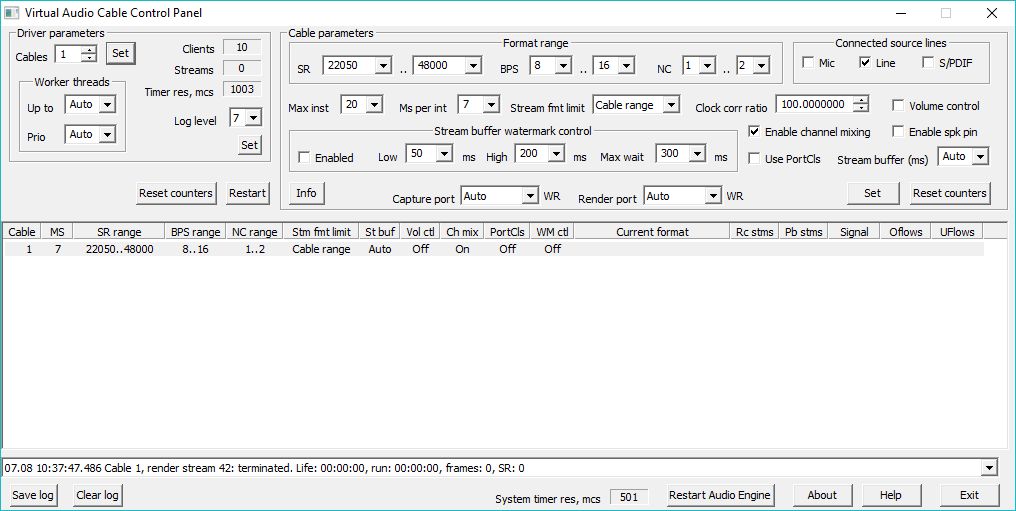Viewport: 1016px width, 511px height.
Task: Increase the Cables count stepper
Action: [89, 49]
